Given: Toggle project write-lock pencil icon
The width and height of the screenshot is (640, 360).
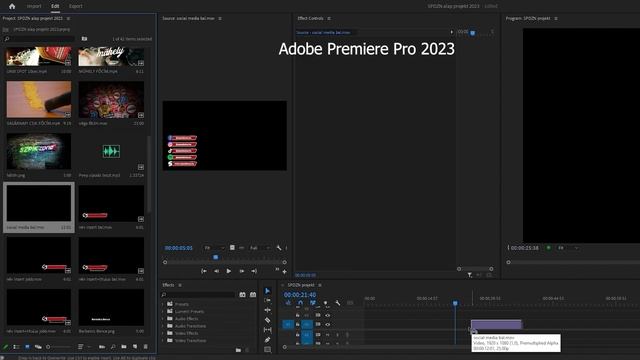Looking at the screenshot, I should [x=6, y=347].
